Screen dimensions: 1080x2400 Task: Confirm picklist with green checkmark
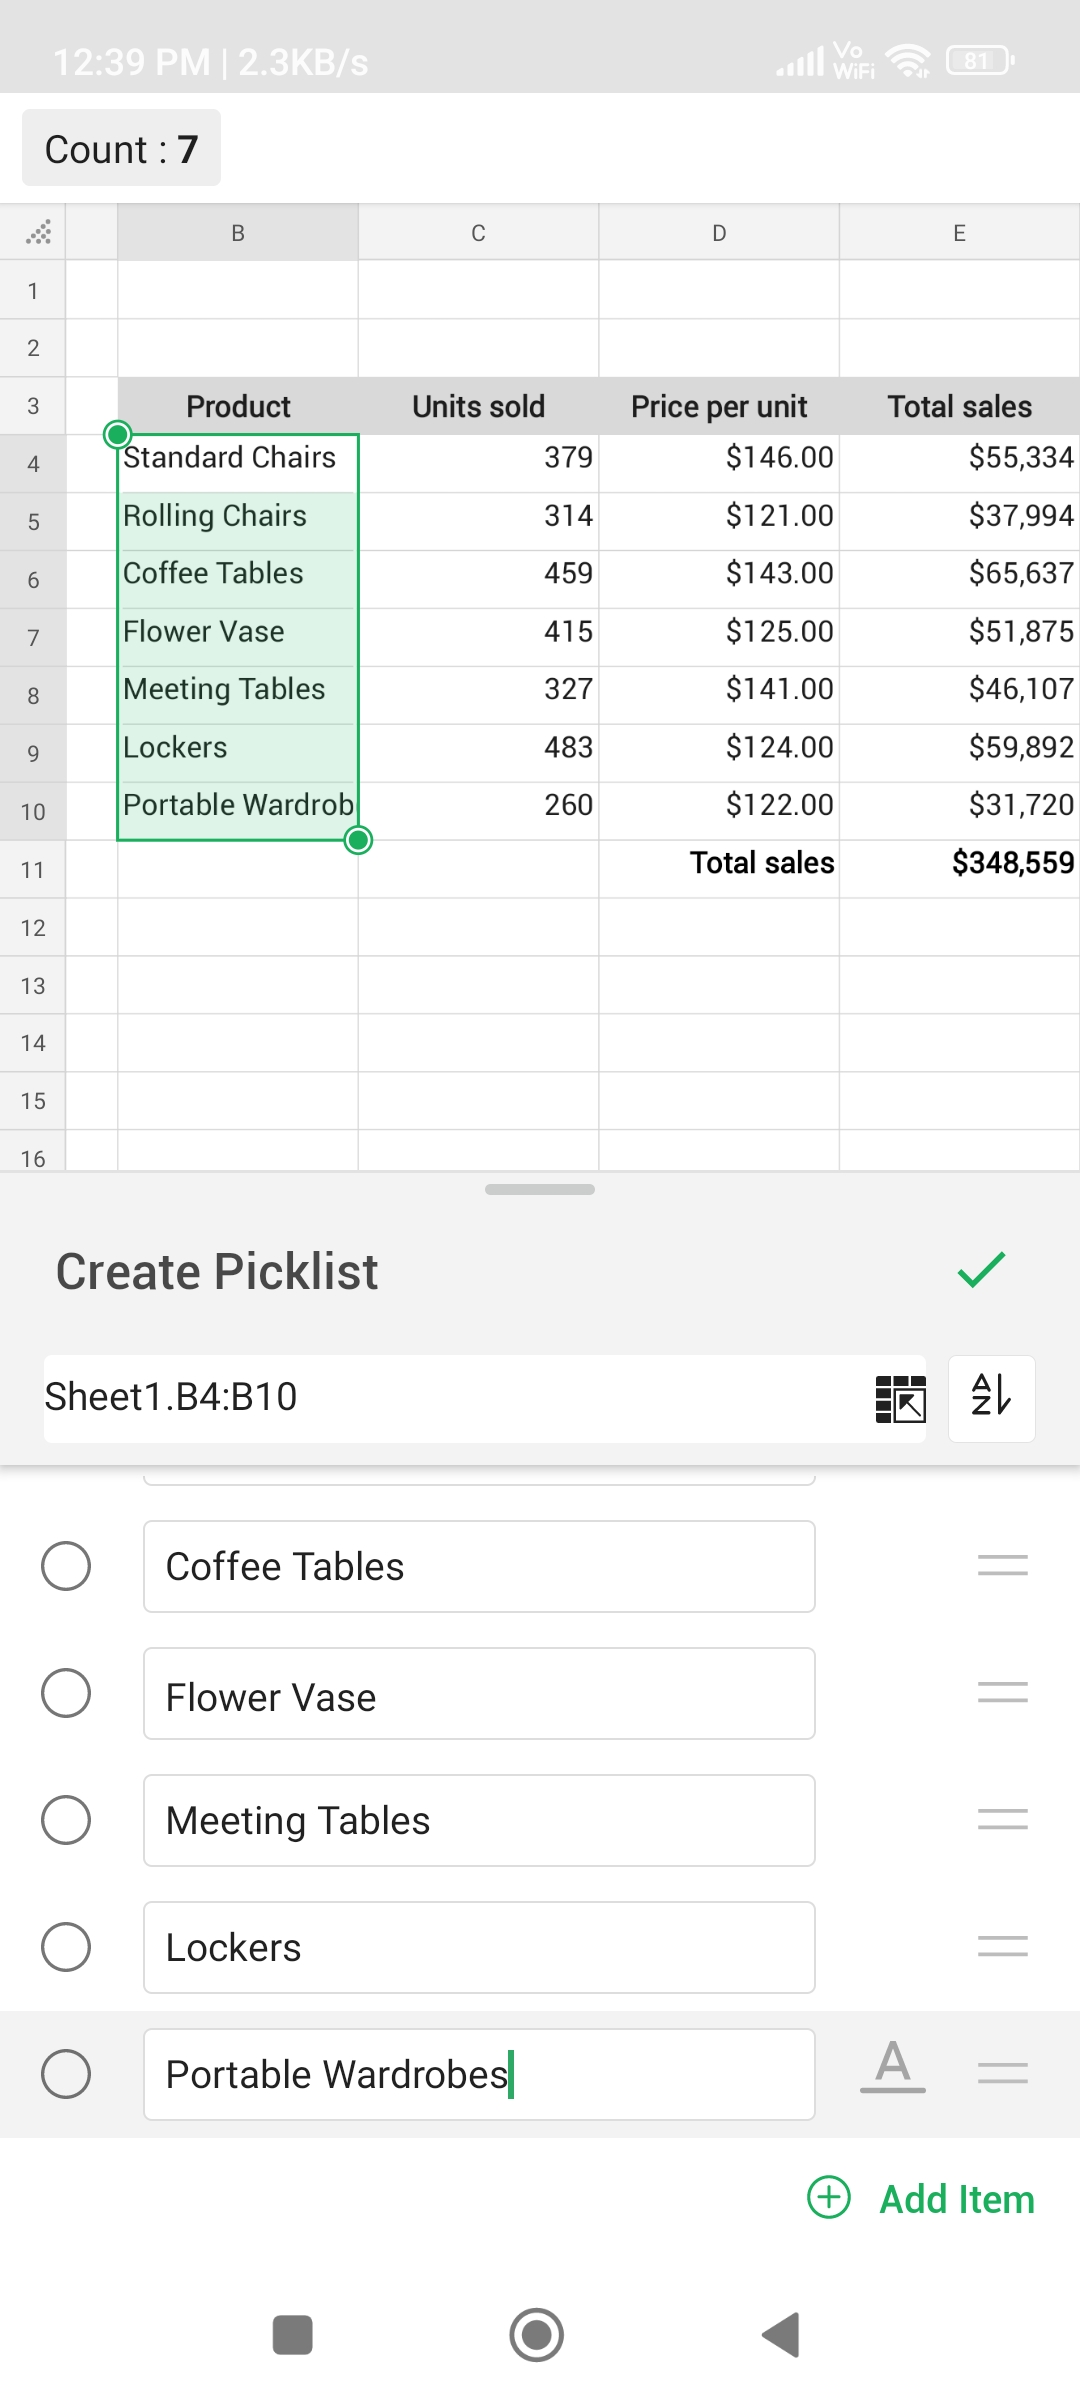point(981,1270)
